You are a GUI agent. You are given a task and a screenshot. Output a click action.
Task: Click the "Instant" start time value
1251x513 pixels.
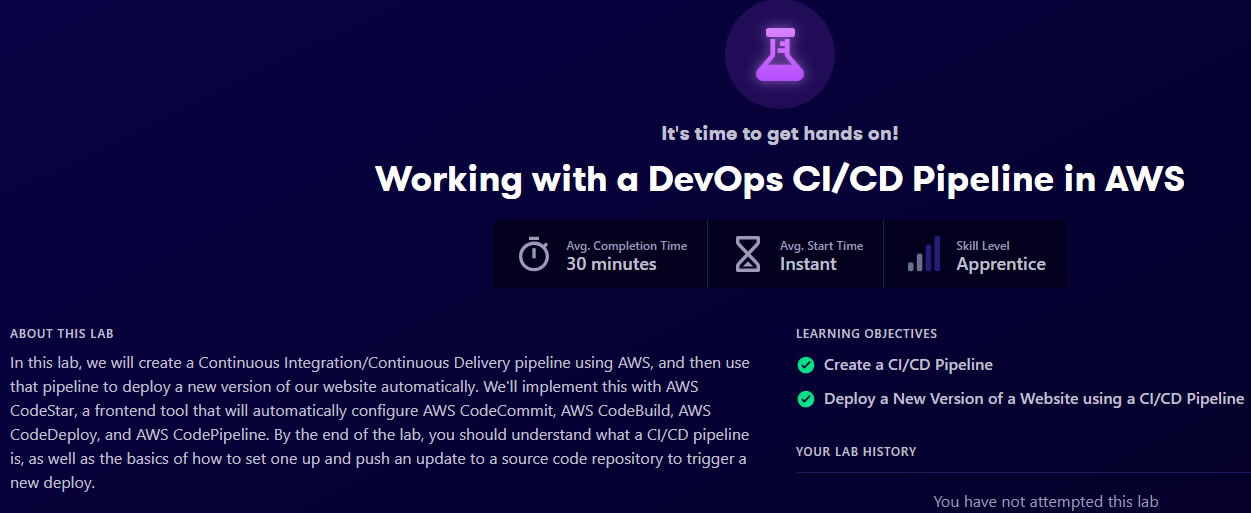tap(808, 264)
